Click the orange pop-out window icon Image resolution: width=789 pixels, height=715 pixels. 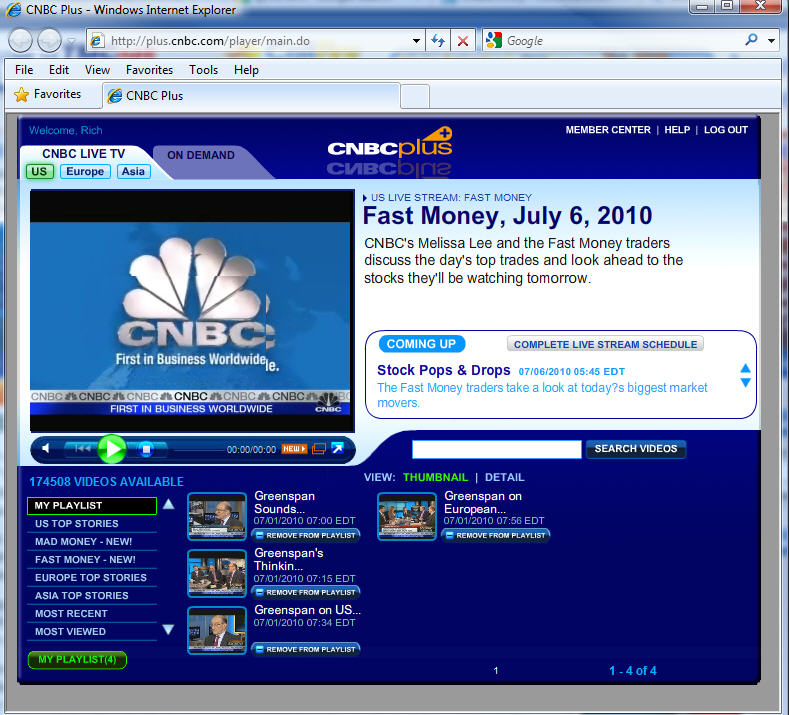[x=319, y=449]
